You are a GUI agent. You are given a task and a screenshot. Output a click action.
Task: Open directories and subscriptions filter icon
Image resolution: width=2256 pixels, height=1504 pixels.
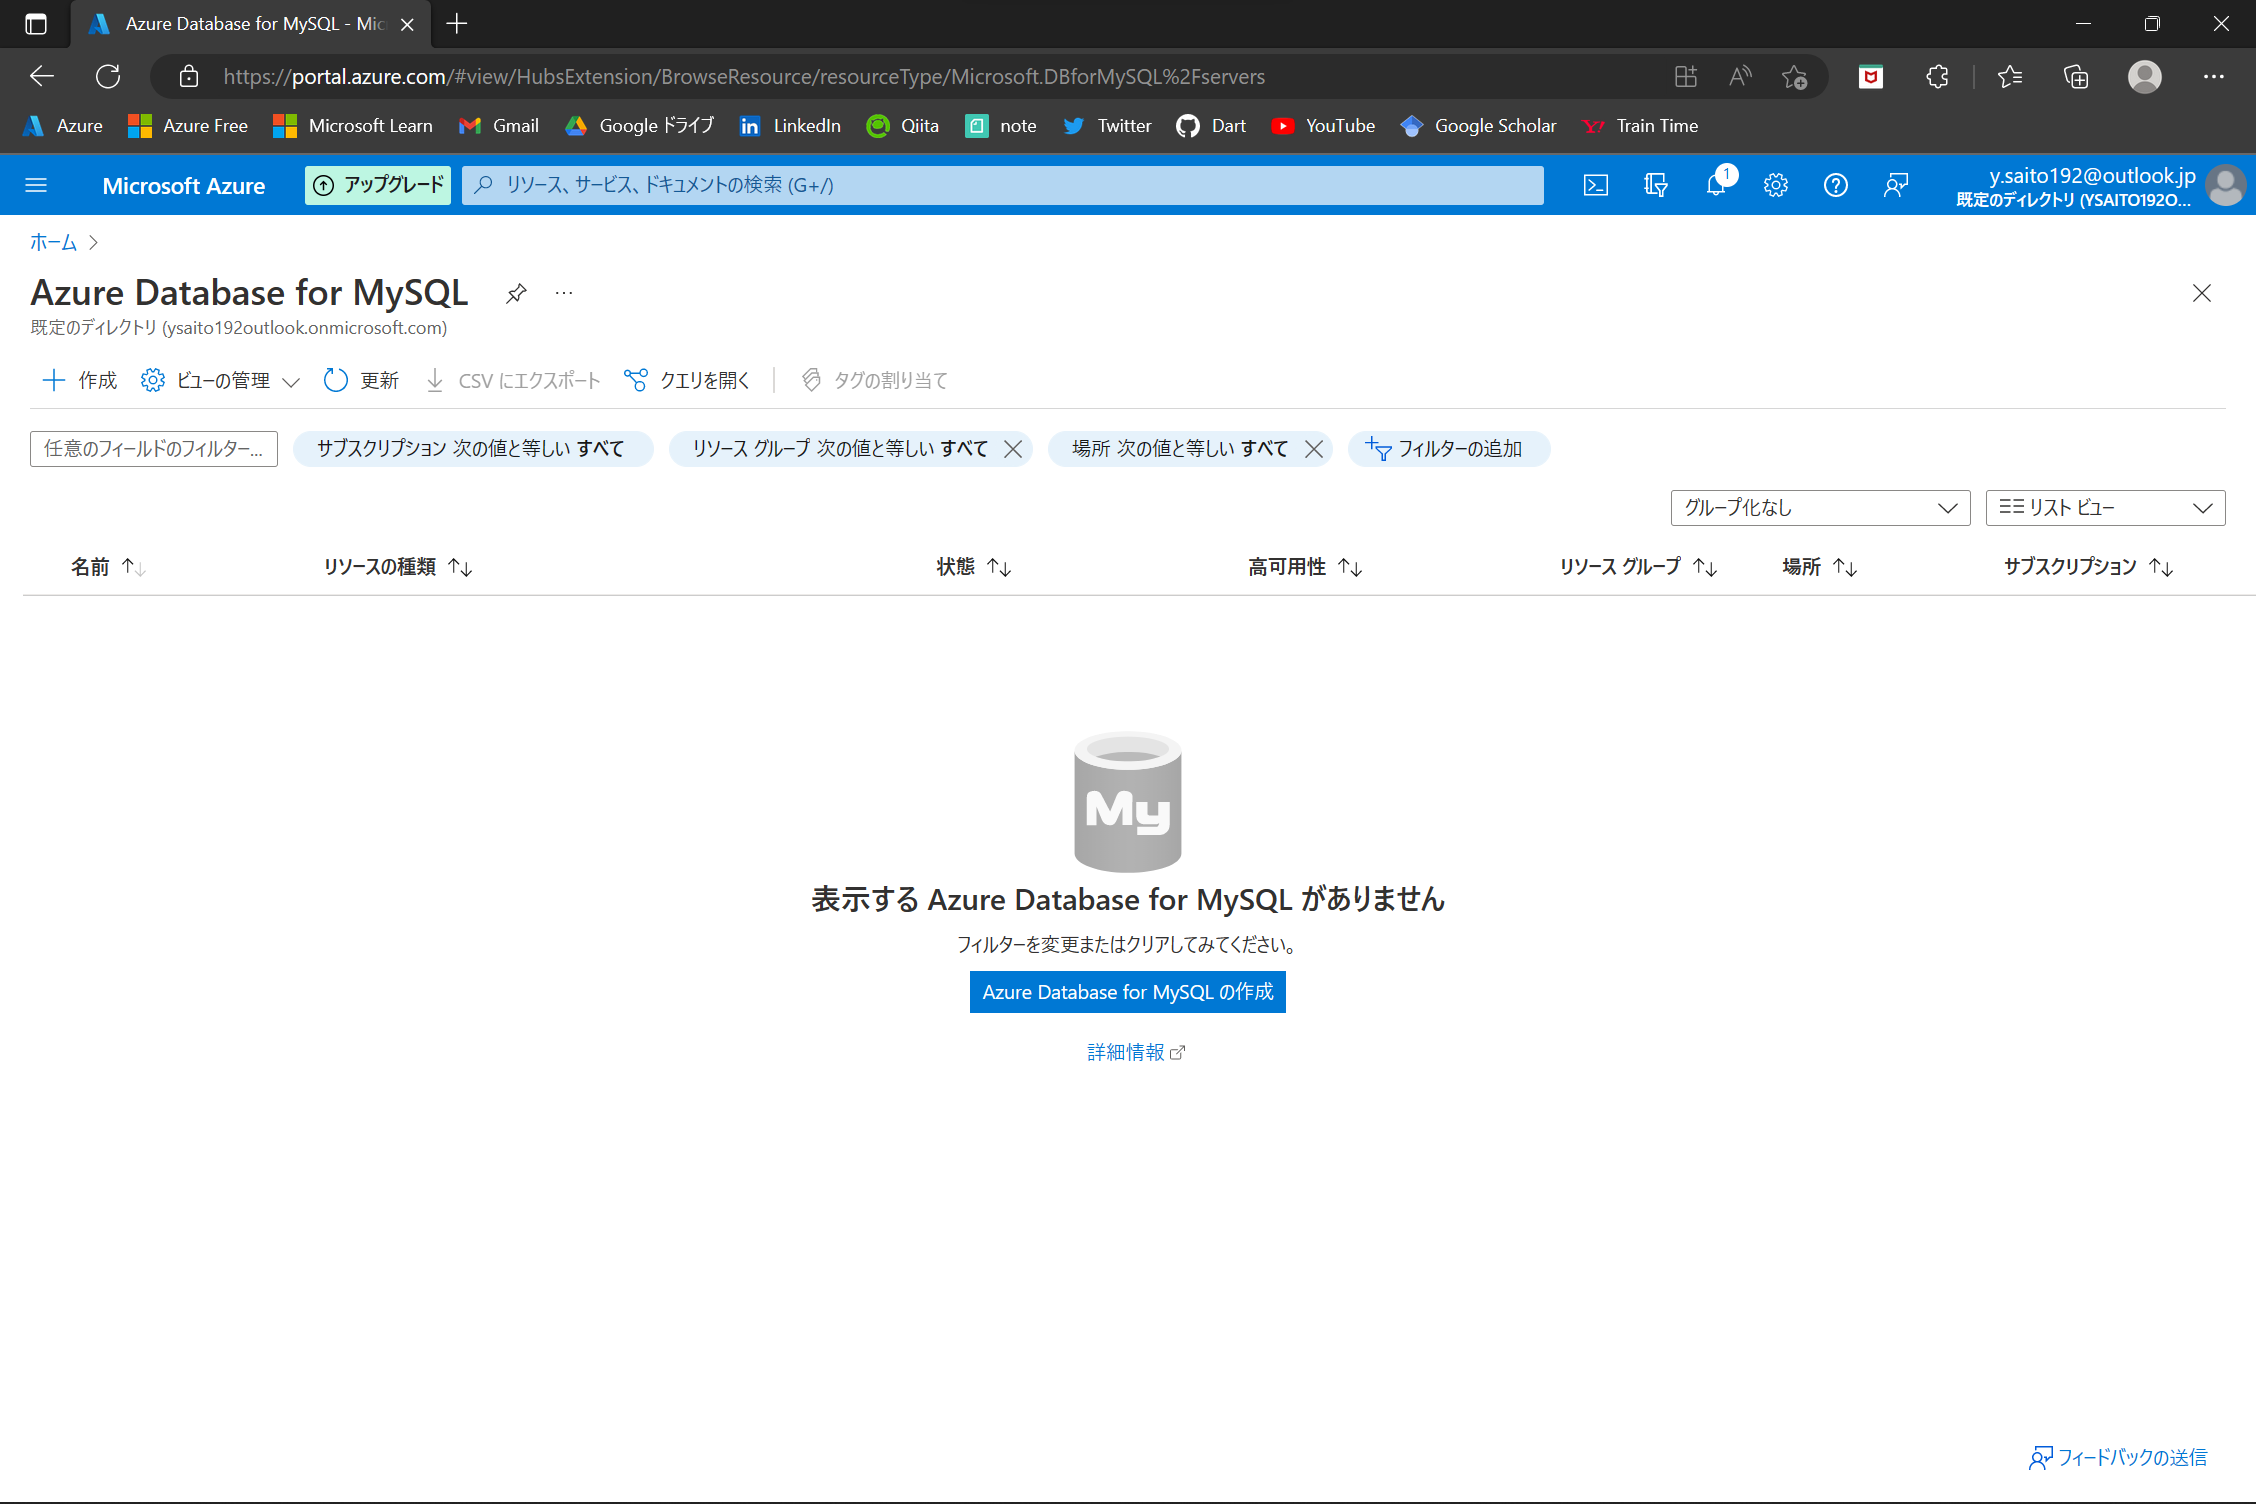coord(1656,185)
